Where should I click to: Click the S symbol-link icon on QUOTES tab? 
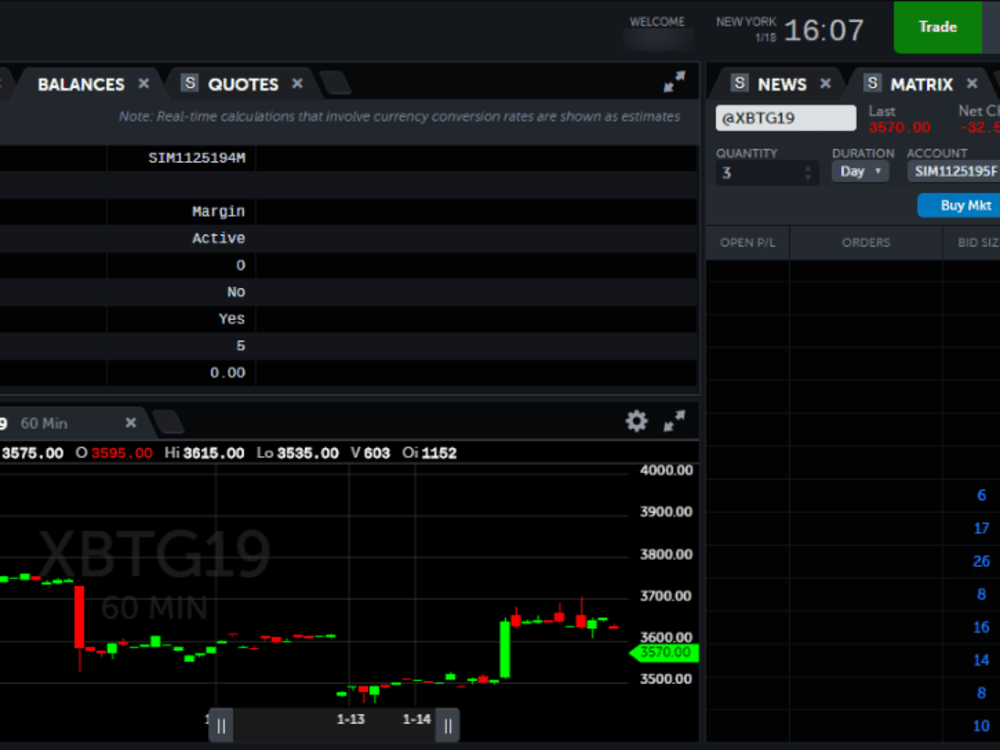189,83
